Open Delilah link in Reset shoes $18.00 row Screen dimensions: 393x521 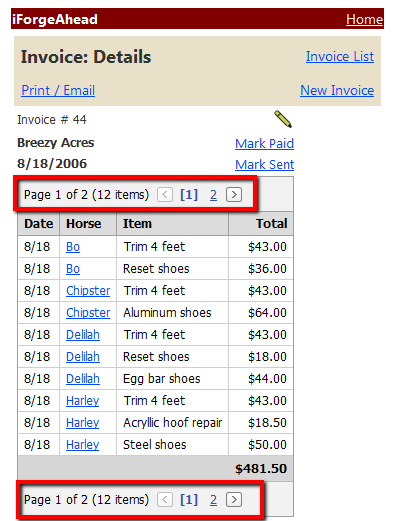click(83, 357)
